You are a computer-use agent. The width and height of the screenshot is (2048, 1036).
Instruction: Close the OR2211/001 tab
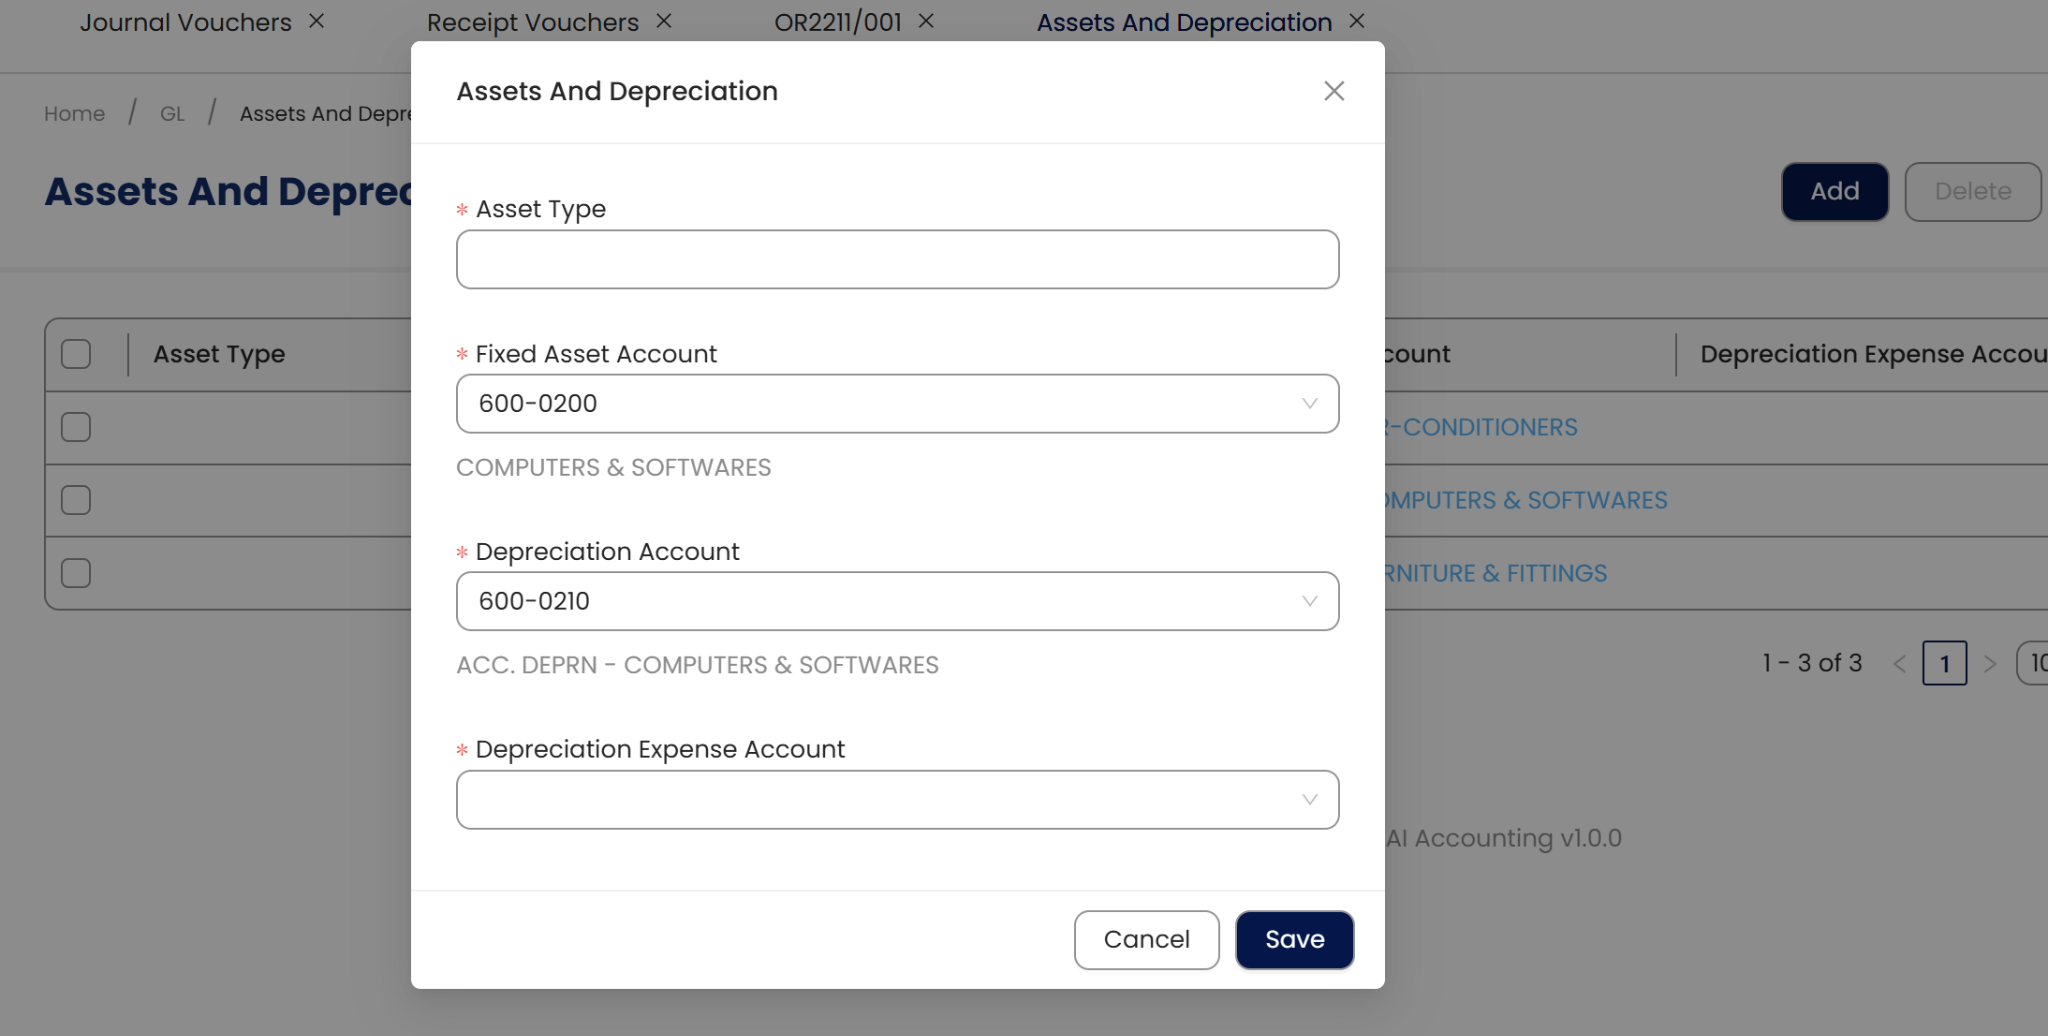click(x=926, y=21)
